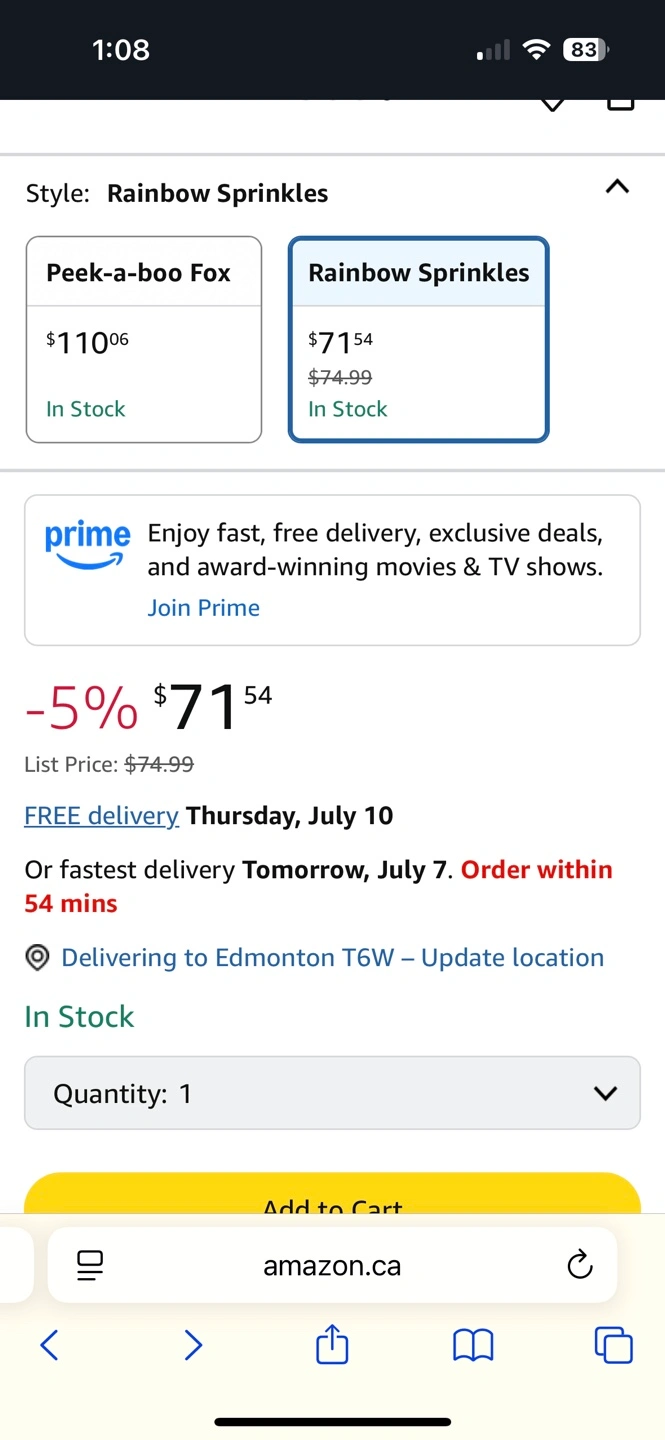Click the Join Prime link
Screen dimensions: 665x1440
point(204,608)
